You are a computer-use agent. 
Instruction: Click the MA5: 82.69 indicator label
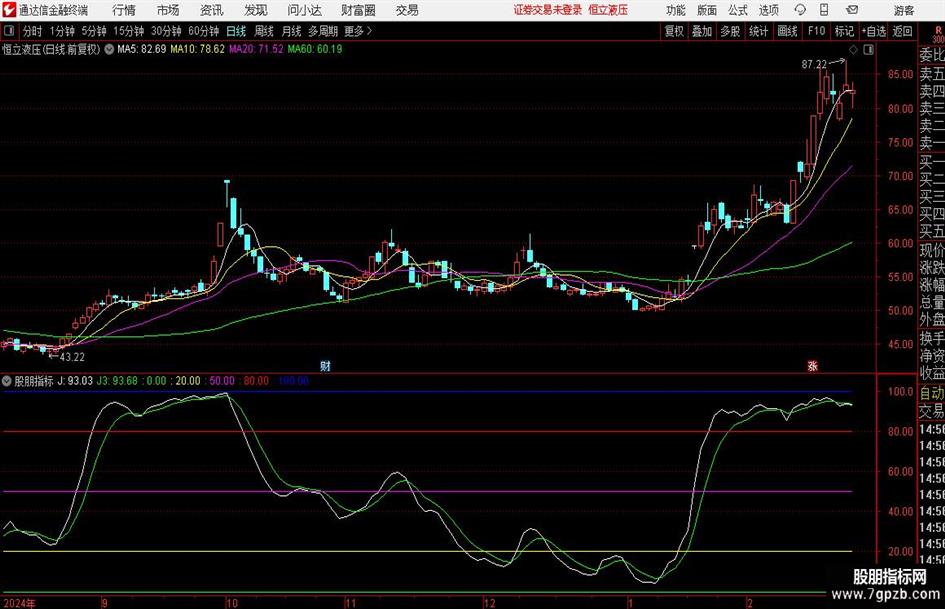pyautogui.click(x=142, y=49)
